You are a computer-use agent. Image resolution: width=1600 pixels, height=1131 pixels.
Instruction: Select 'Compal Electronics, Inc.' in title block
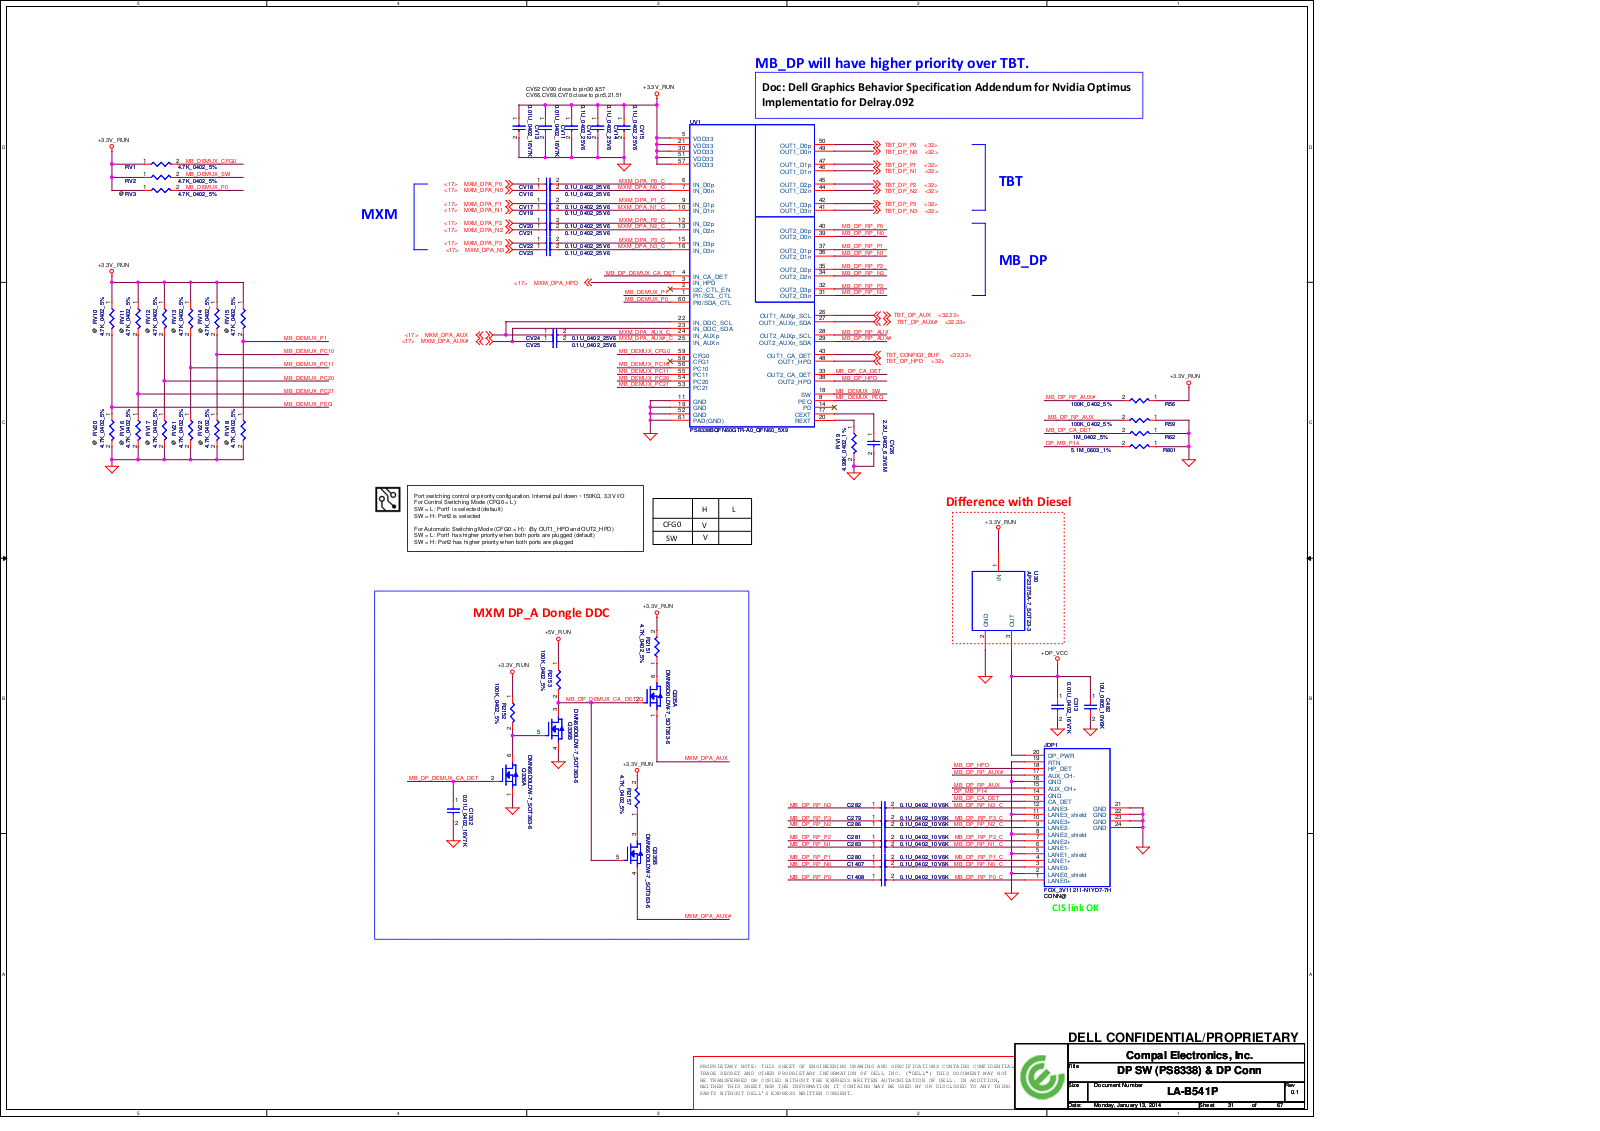(1189, 1055)
